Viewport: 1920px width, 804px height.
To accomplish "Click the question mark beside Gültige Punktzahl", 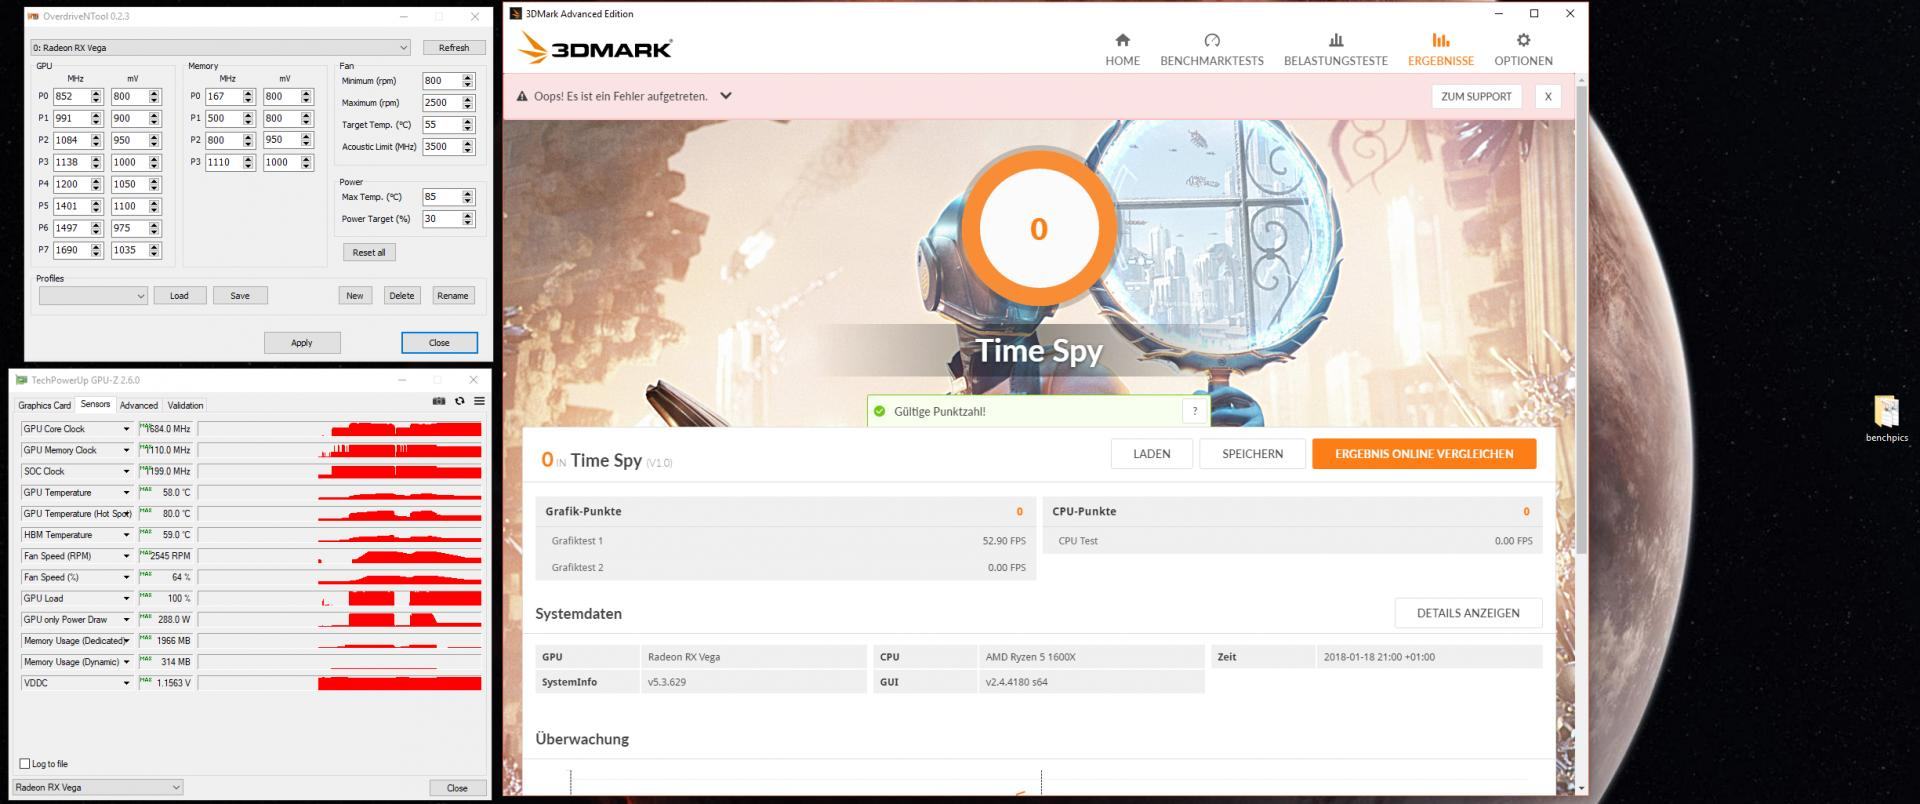I will 1194,411.
